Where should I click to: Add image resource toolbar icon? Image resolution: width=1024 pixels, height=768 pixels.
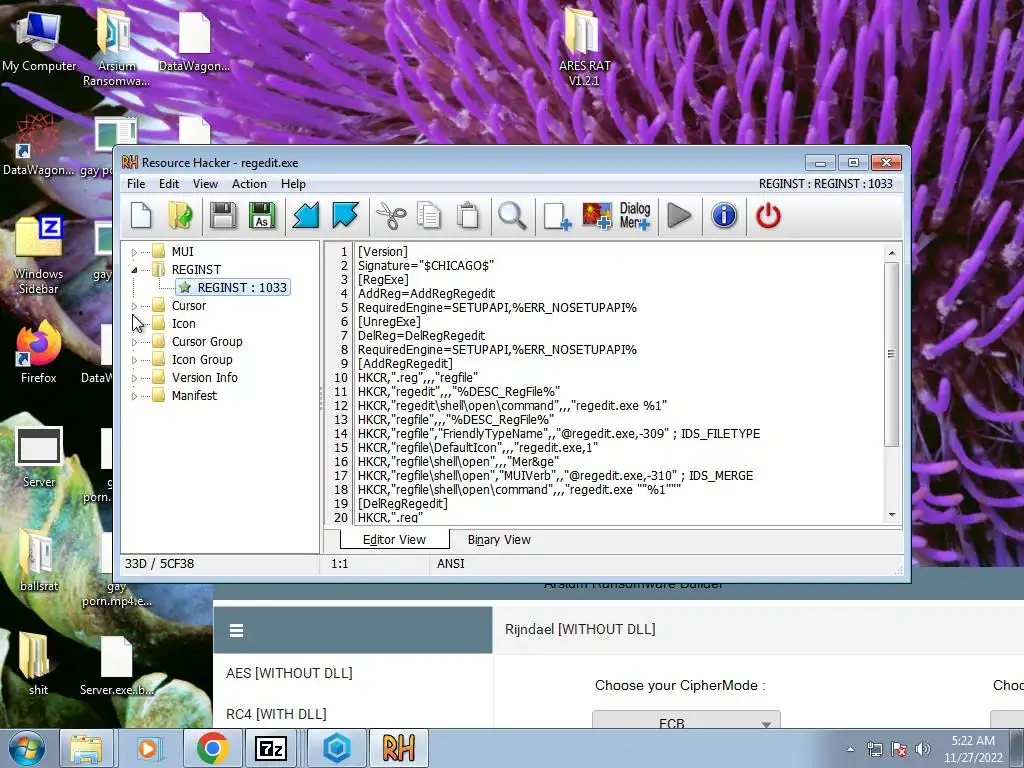coord(597,216)
